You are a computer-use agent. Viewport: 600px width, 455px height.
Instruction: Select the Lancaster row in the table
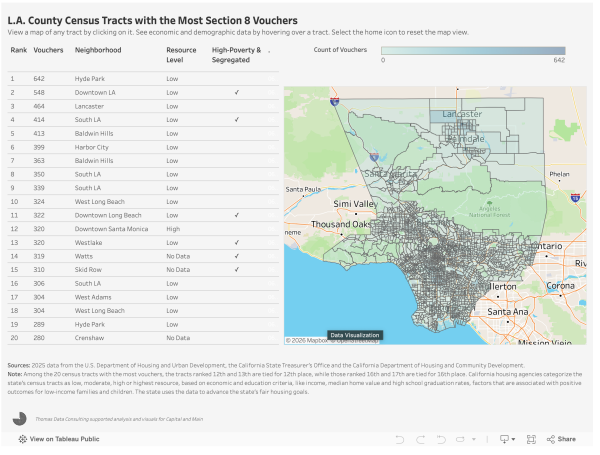143,106
